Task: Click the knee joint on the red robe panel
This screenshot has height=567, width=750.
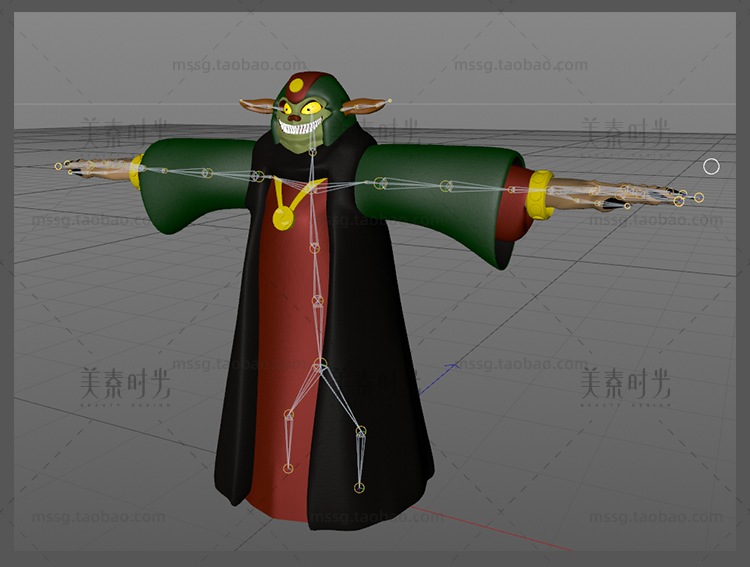Action: (288, 414)
